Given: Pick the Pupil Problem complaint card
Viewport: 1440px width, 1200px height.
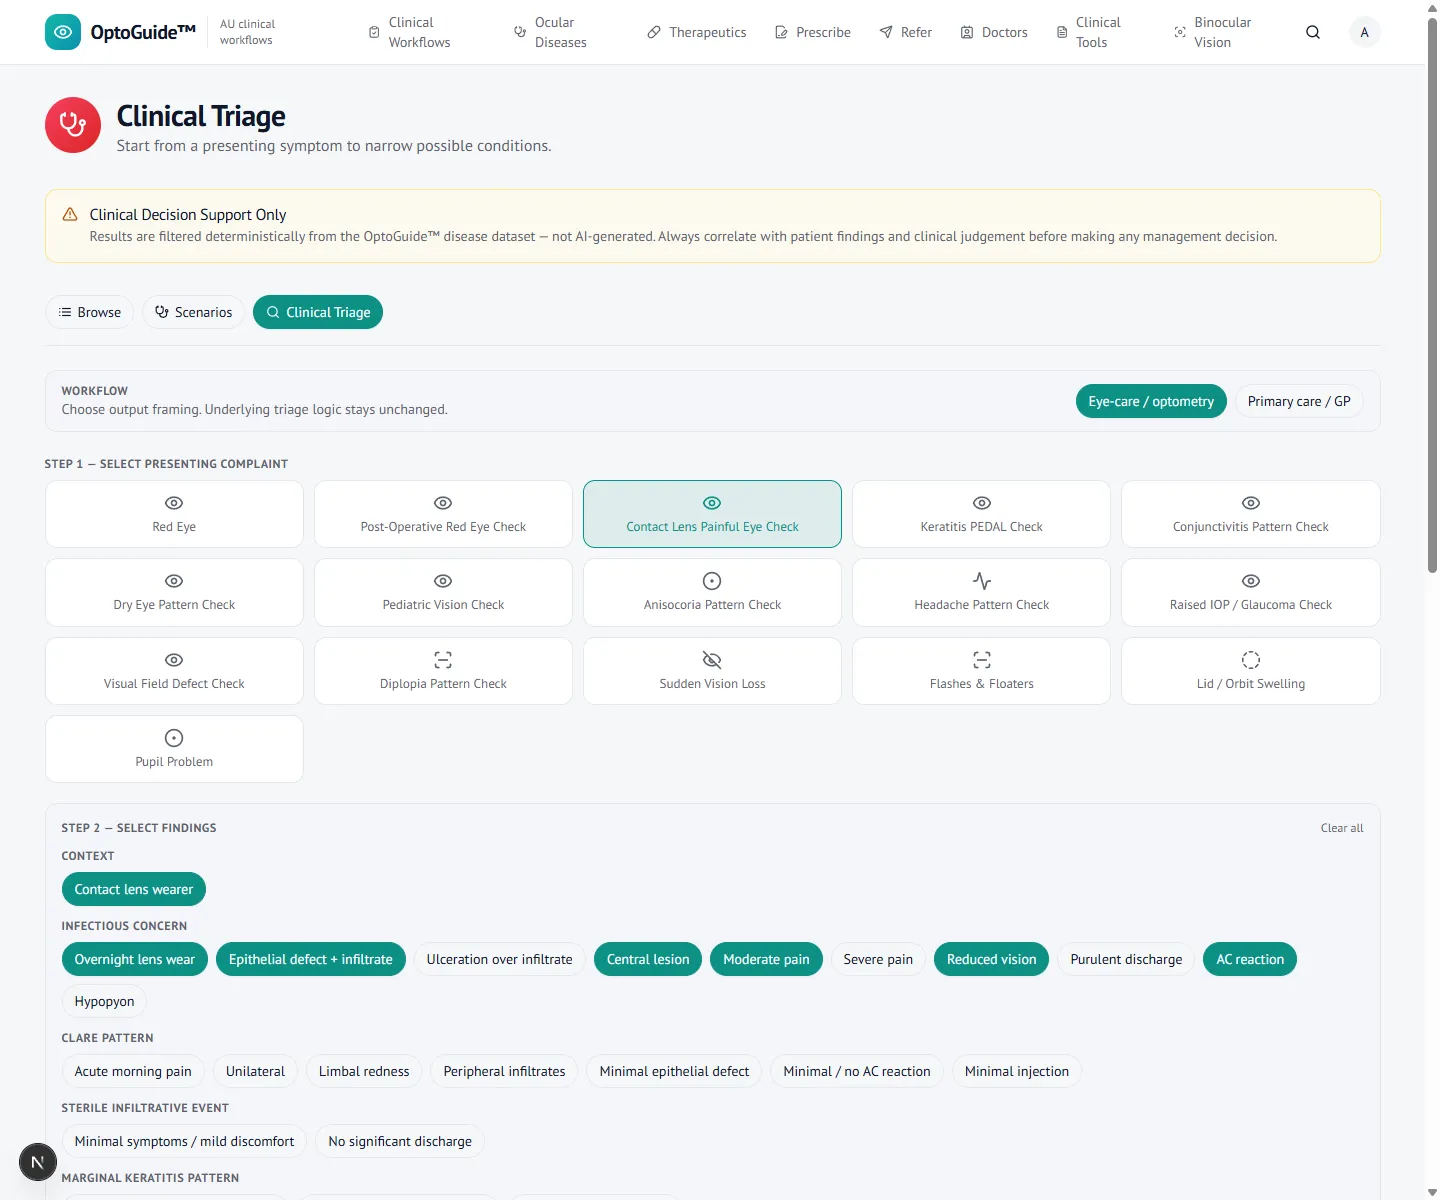Looking at the screenshot, I should coord(174,749).
